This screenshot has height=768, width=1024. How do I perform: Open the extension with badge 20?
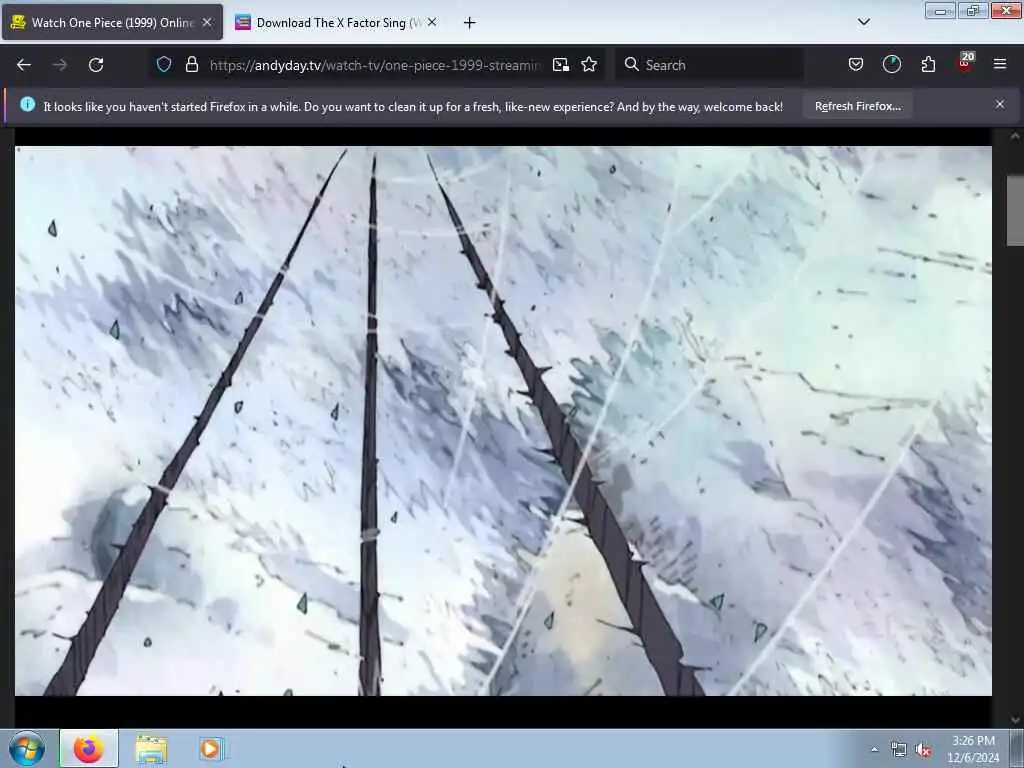click(x=965, y=63)
